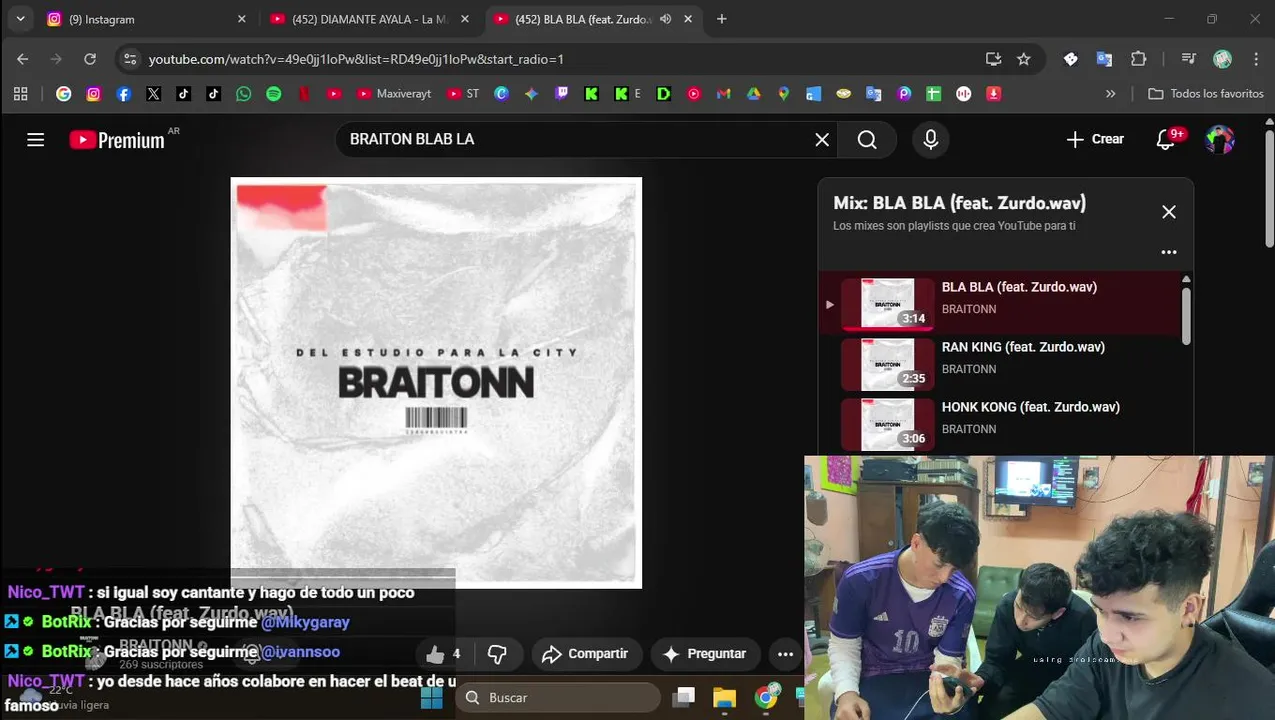Open Google Maps bookmark
Screen dimensions: 1275x720
coord(784,94)
